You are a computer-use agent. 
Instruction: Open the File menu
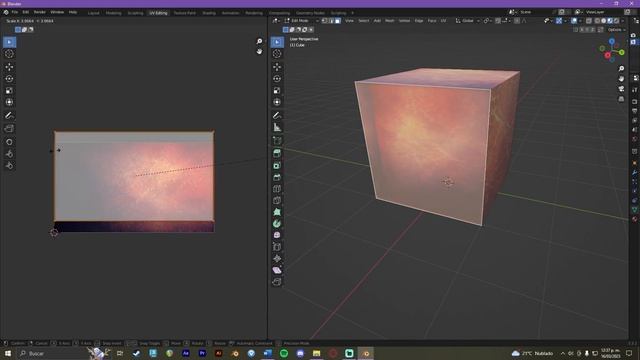(x=15, y=12)
